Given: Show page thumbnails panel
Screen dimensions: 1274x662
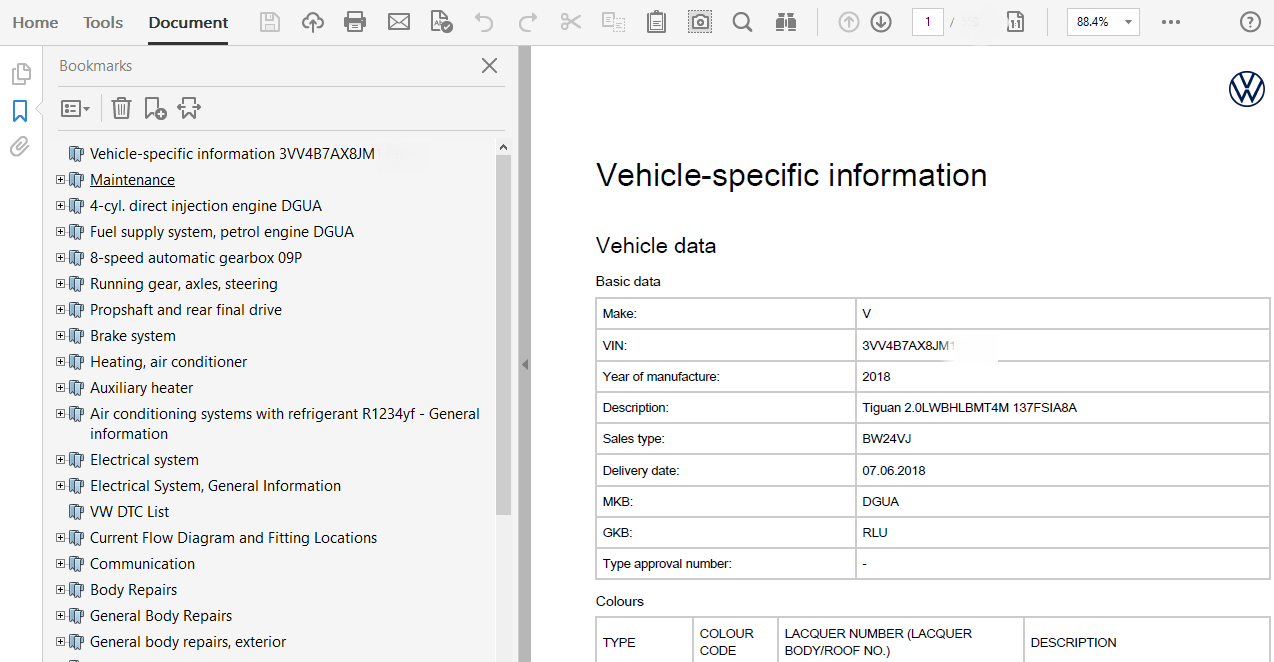Looking at the screenshot, I should pyautogui.click(x=20, y=74).
